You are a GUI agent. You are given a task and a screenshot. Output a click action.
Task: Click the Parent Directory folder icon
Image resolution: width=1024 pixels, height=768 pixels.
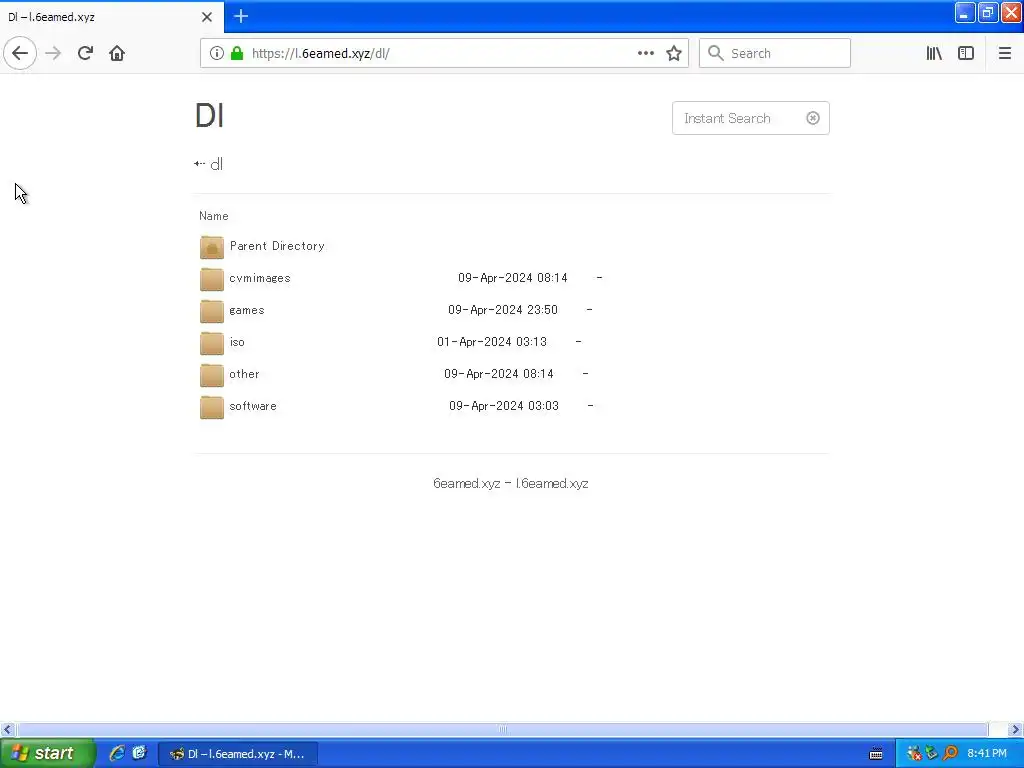(x=212, y=247)
